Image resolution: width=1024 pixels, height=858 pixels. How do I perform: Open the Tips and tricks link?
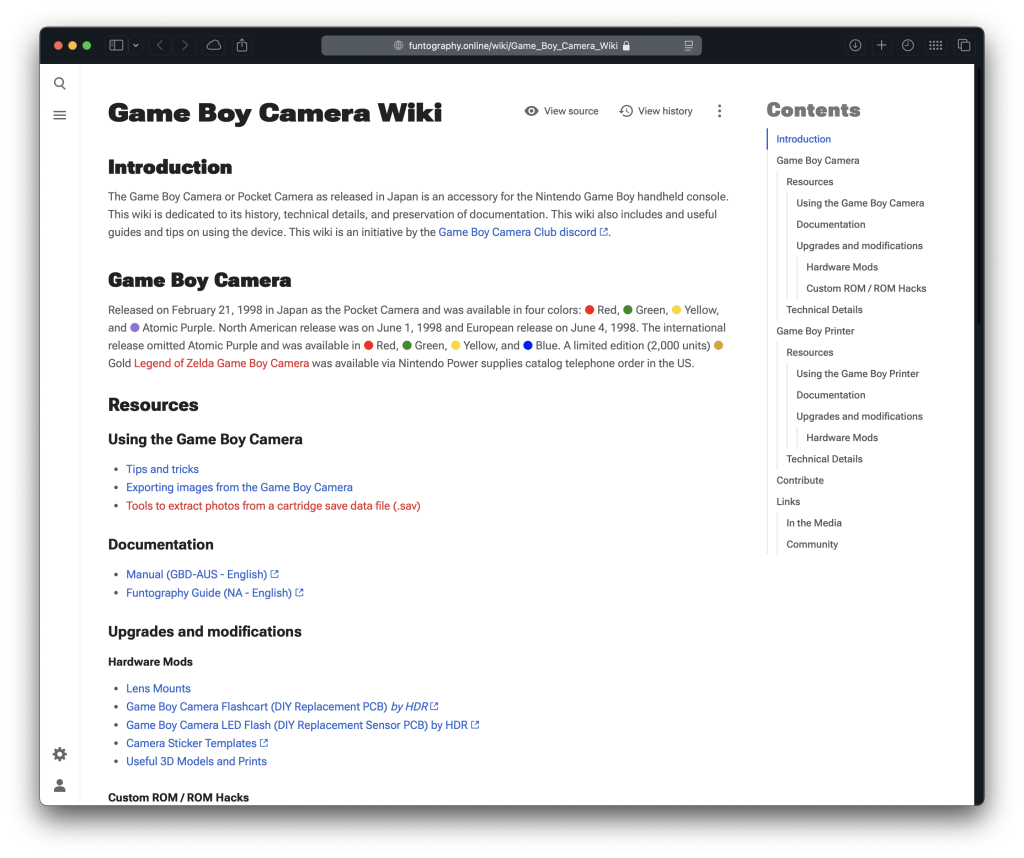tap(162, 469)
